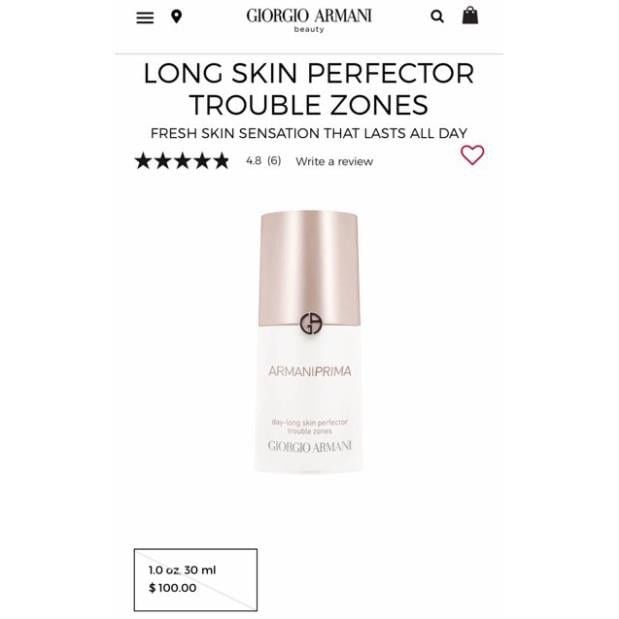Image resolution: width=619 pixels, height=619 pixels.
Task: Add product to wishlist with heart icon
Action: (x=473, y=155)
